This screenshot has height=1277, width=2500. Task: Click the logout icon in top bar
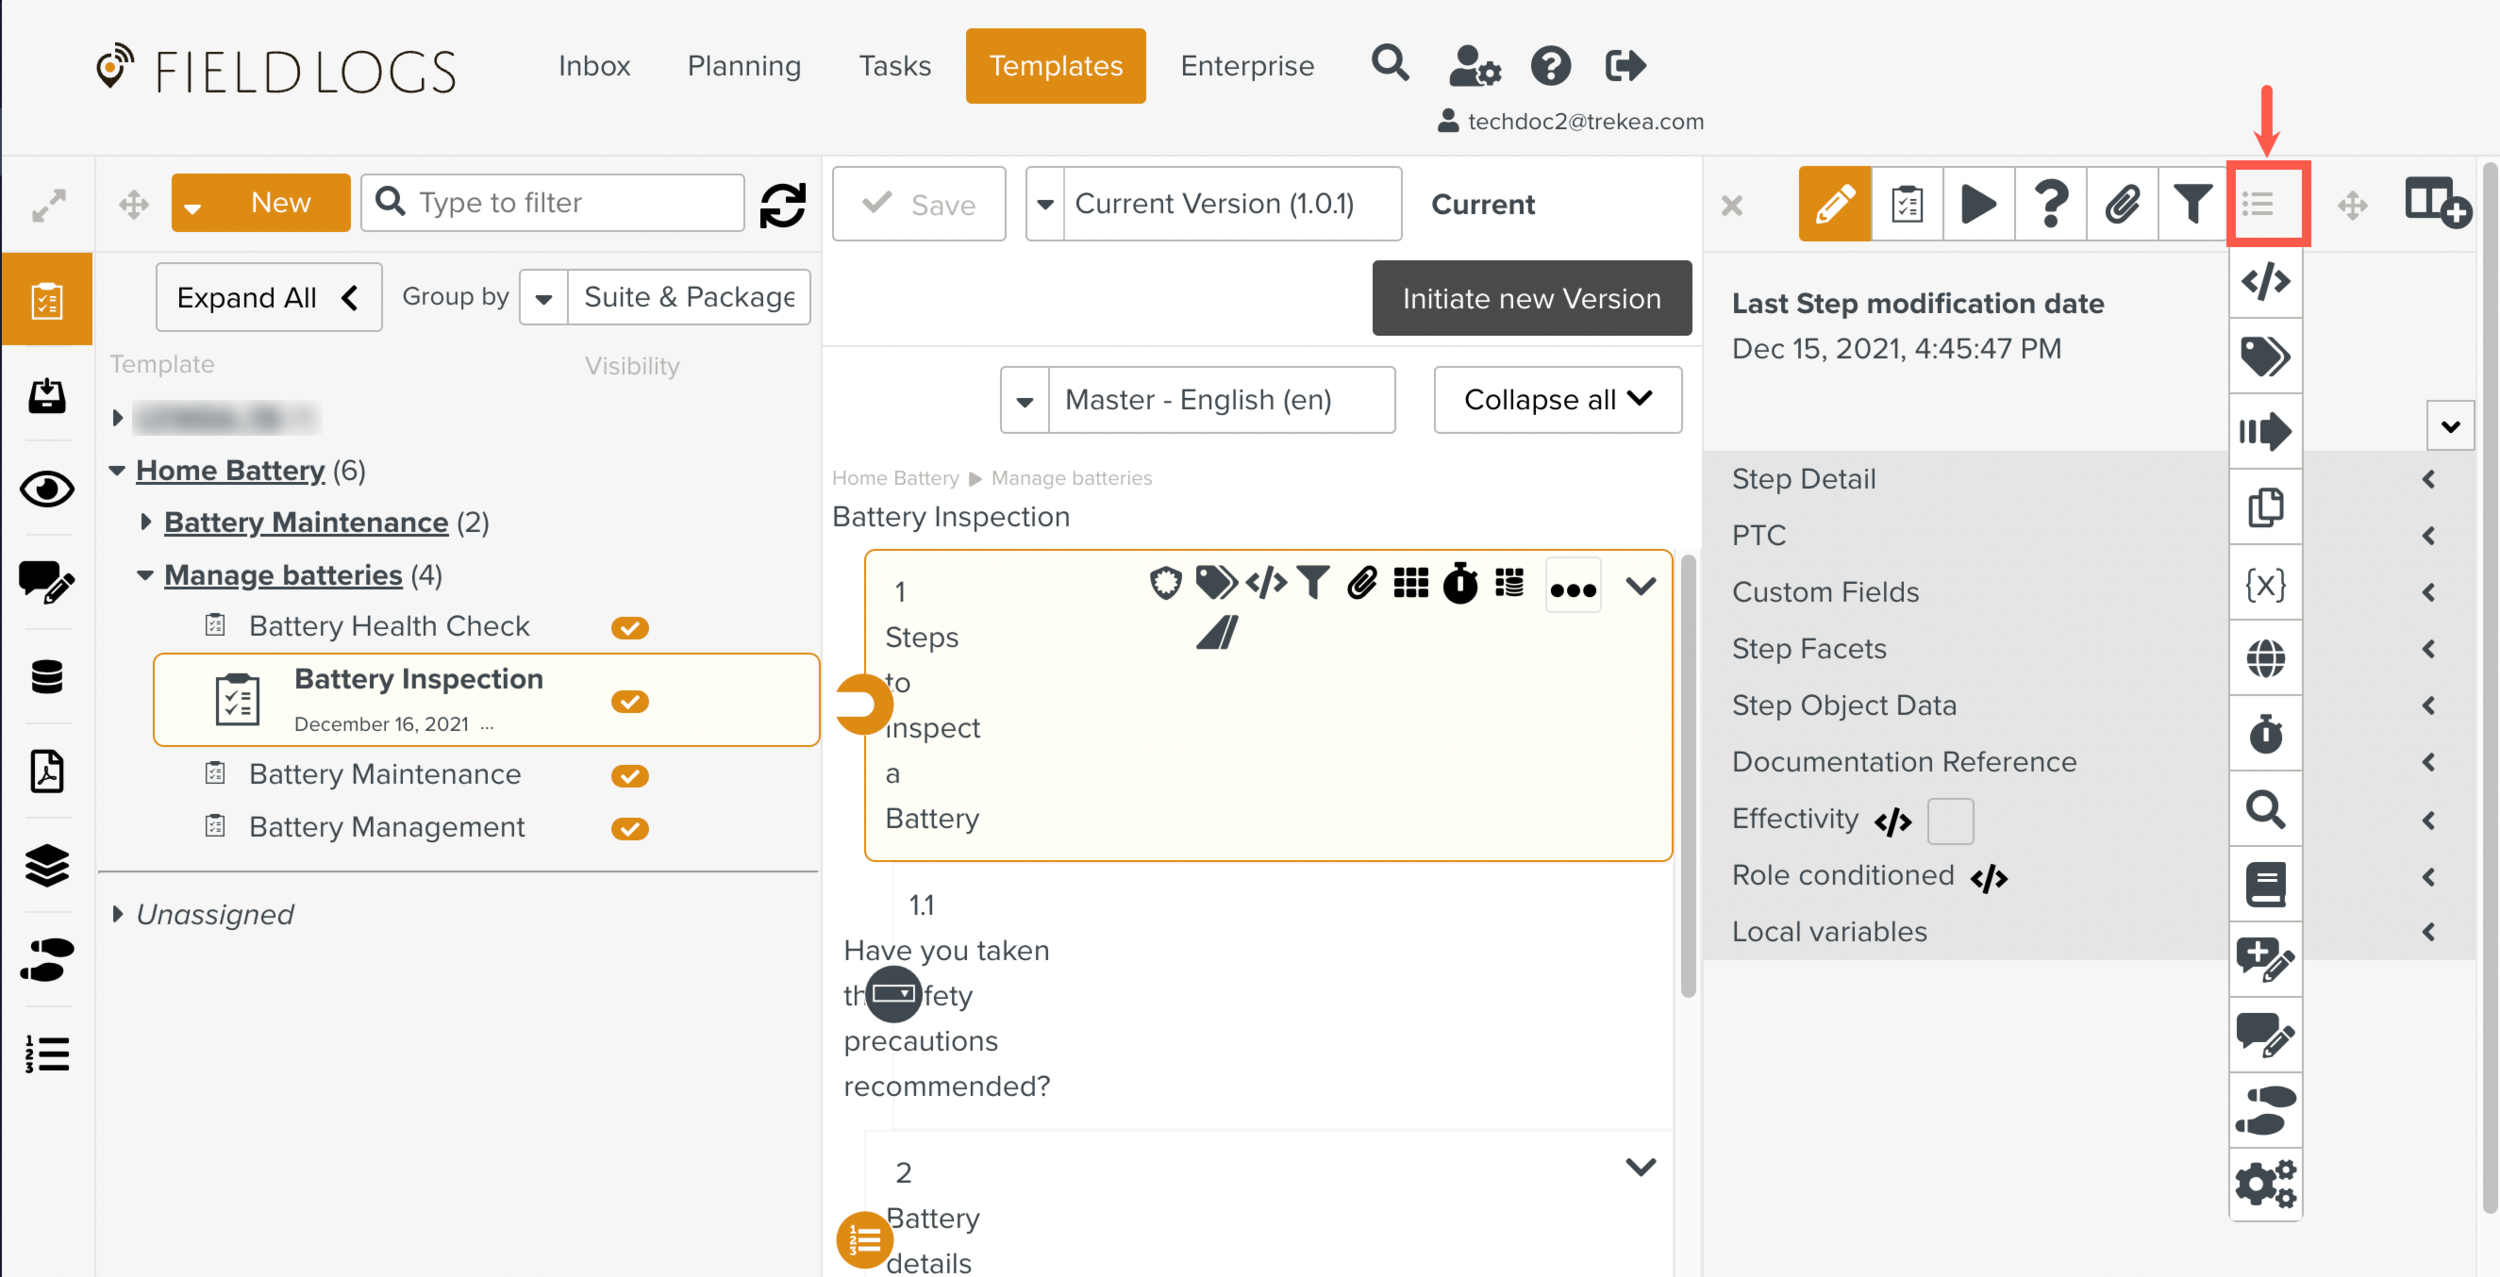[x=1624, y=66]
